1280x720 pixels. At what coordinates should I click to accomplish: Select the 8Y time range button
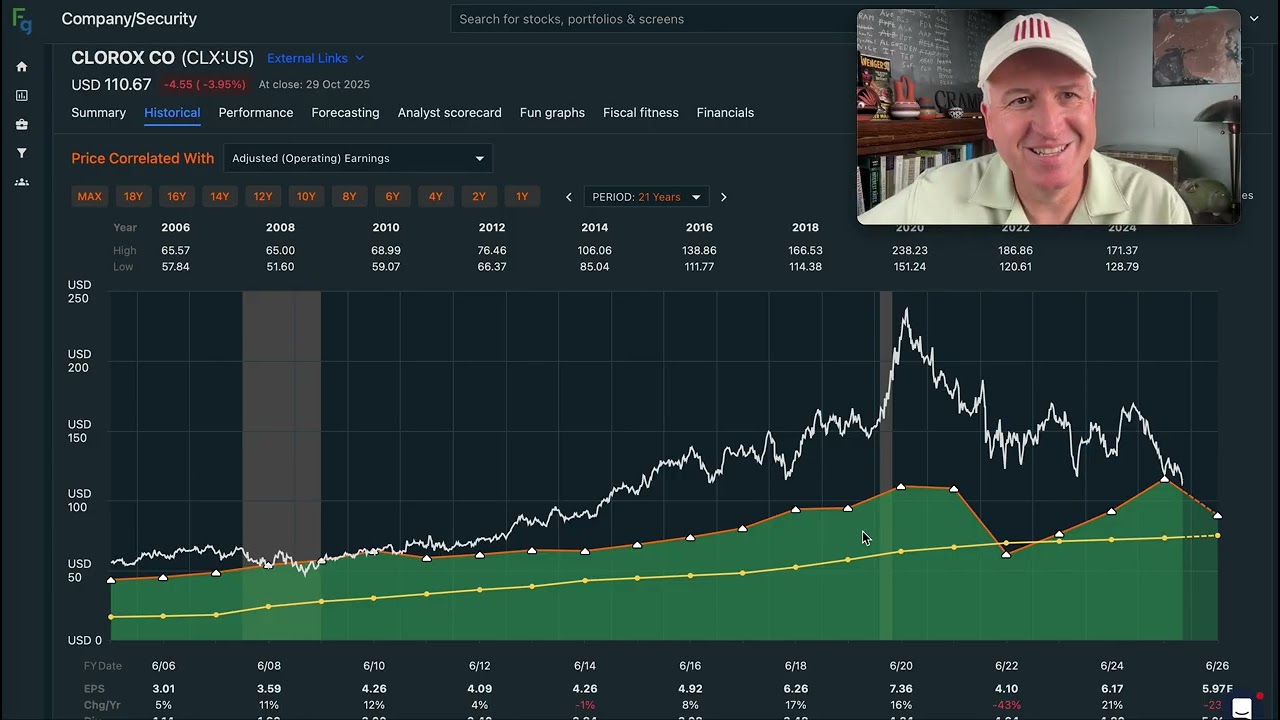point(349,197)
